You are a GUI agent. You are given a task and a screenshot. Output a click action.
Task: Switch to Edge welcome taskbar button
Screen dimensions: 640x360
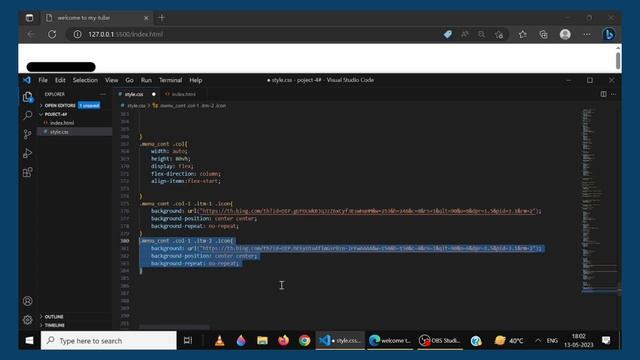390,340
